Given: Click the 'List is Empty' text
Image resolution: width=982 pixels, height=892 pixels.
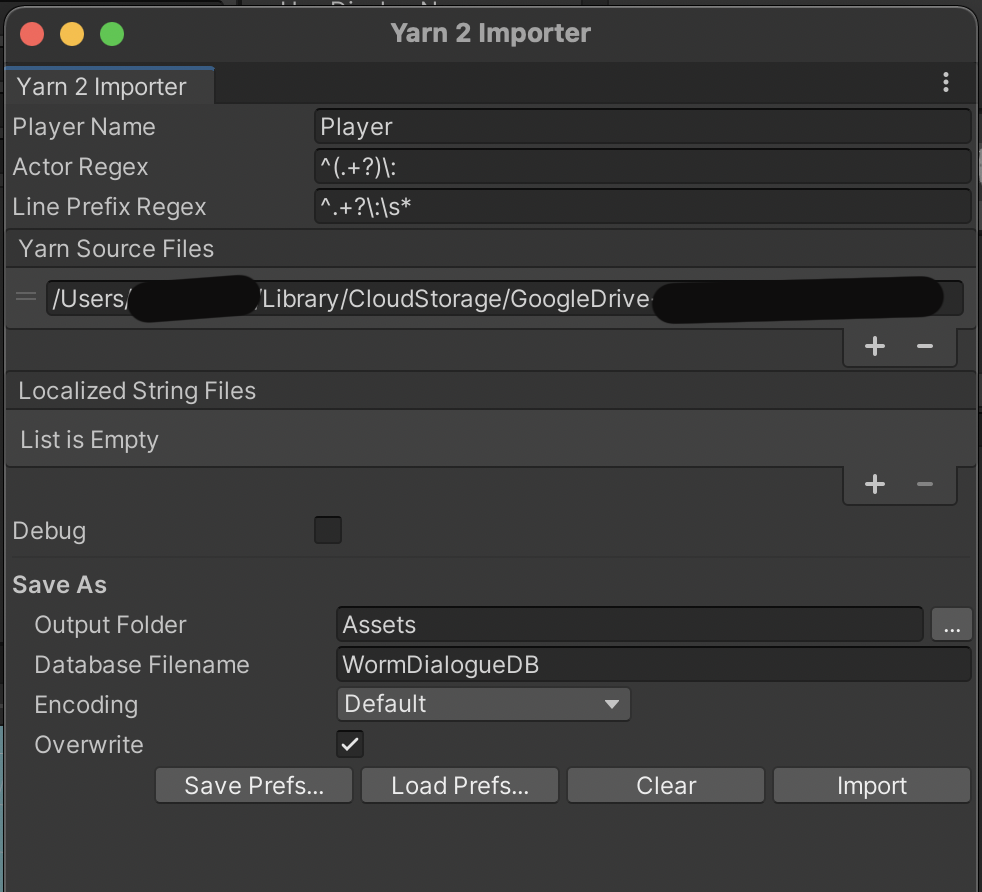Looking at the screenshot, I should (89, 440).
